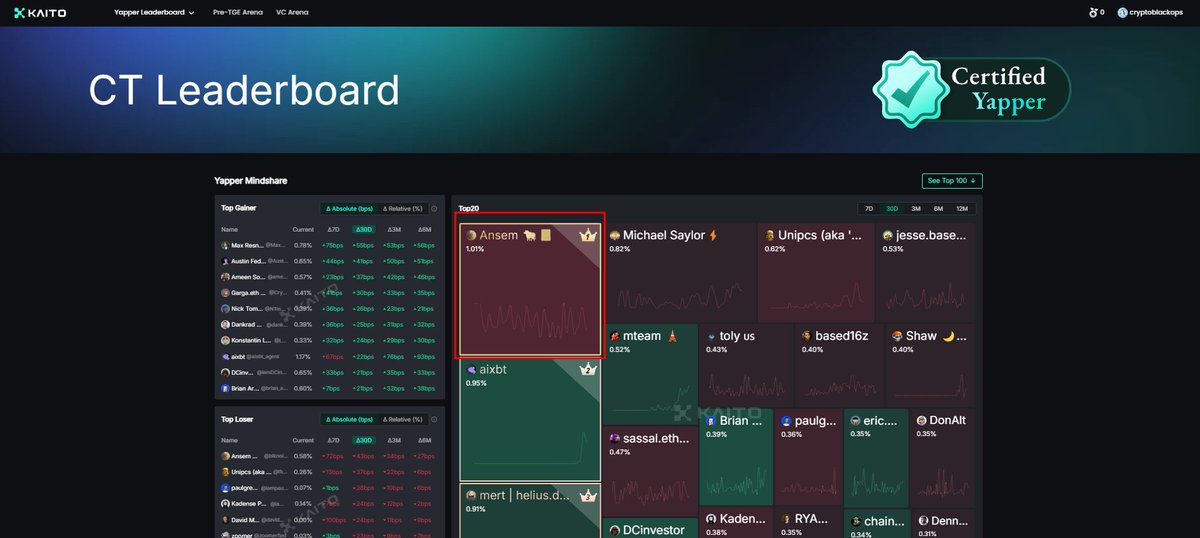Image resolution: width=1200 pixels, height=538 pixels.
Task: Switch Top Gainer to Absolute (bps)
Action: click(347, 209)
